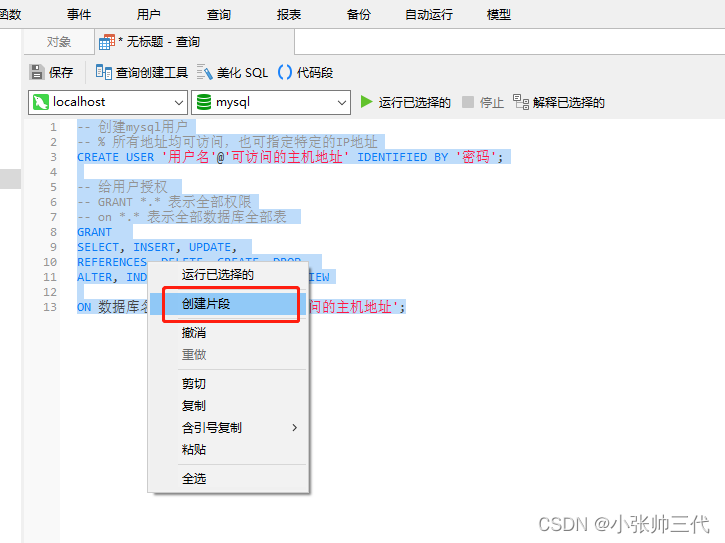Viewport: 725px width, 543px height.
Task: Select 粘贴 in the context menu
Action: pyautogui.click(x=228, y=450)
